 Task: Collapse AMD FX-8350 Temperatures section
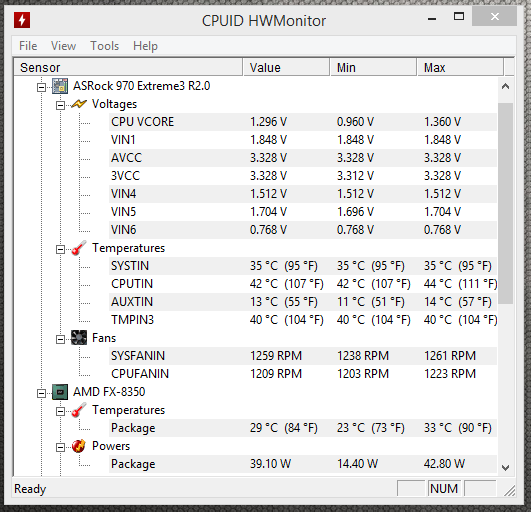[x=60, y=411]
